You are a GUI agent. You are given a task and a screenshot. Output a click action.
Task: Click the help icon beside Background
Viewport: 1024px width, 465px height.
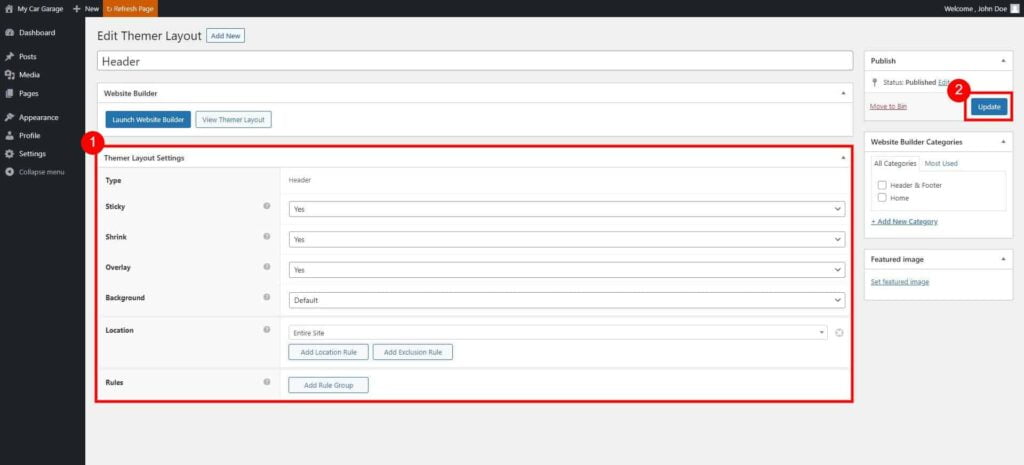click(x=267, y=297)
